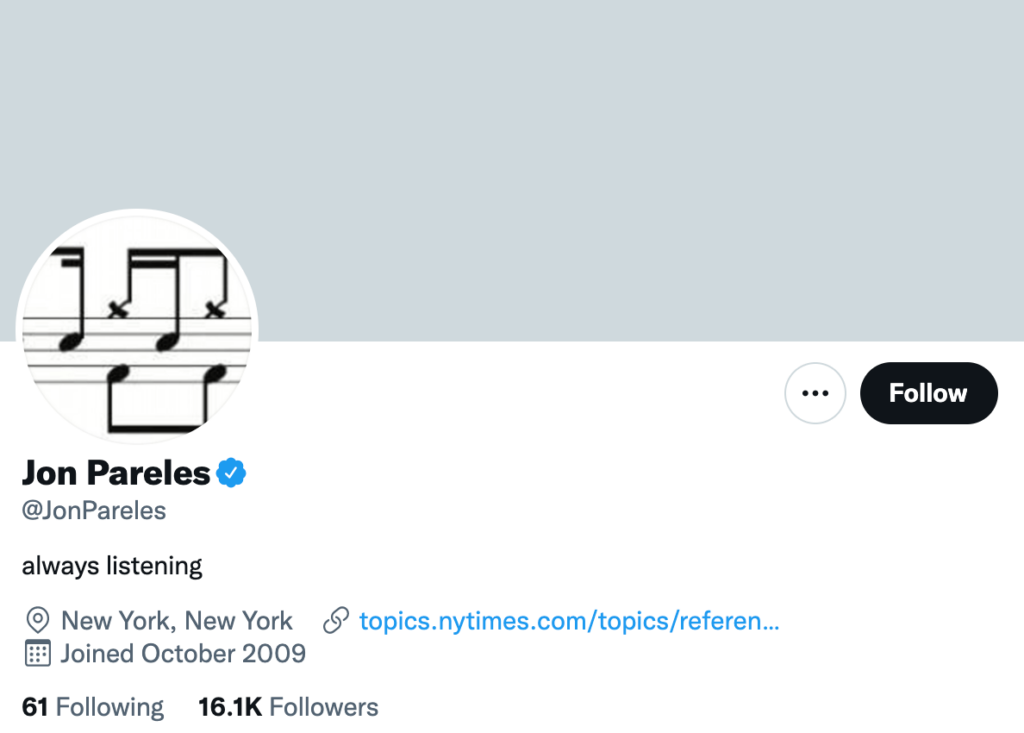
Task: Click the blue verified checkmark badge
Action: [232, 472]
